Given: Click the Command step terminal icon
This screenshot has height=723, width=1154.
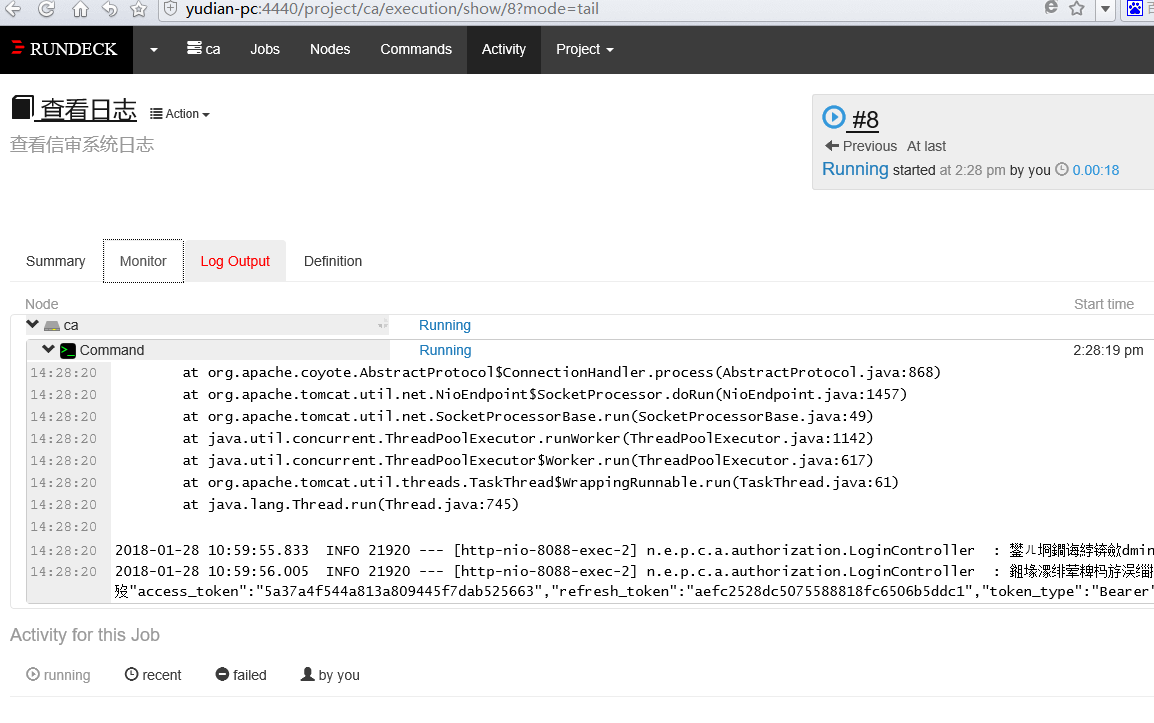Looking at the screenshot, I should (x=68, y=350).
